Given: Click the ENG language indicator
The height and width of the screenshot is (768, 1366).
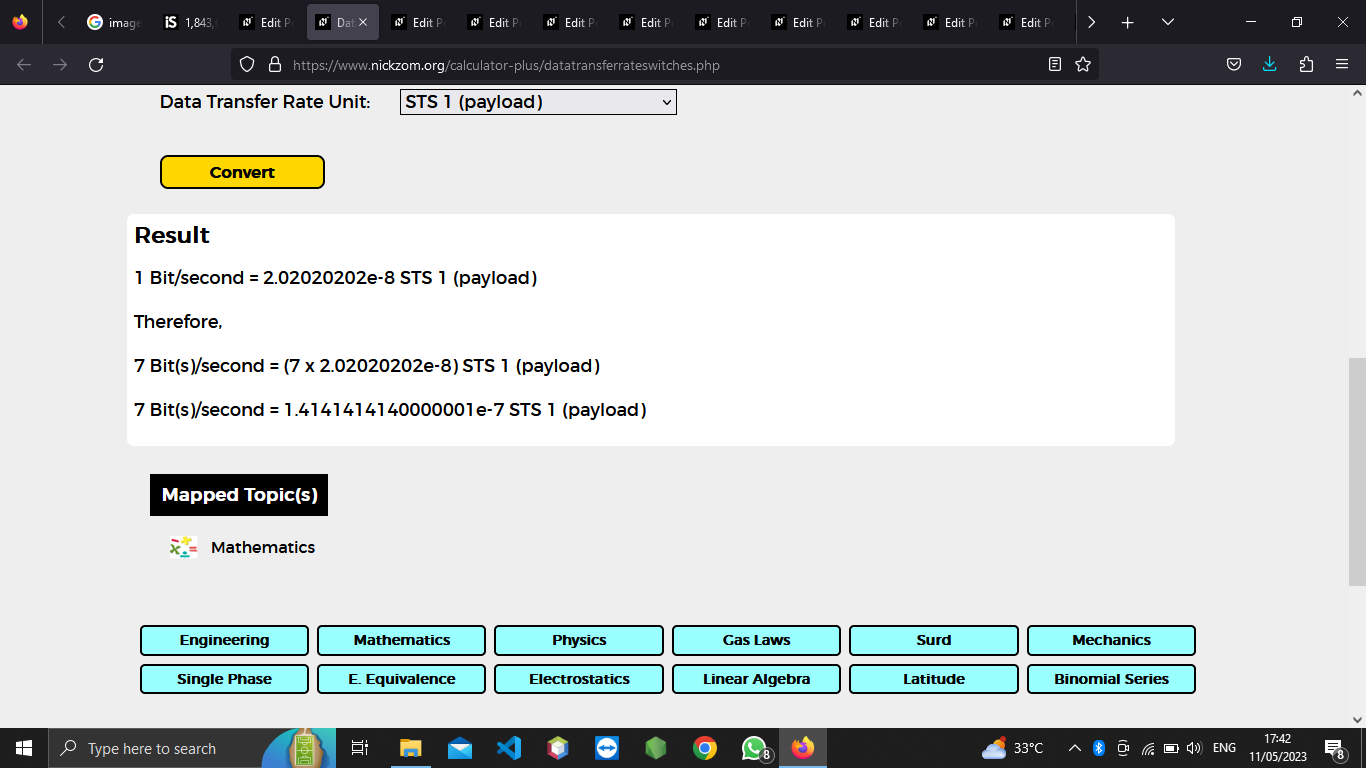Looking at the screenshot, I should (1224, 748).
